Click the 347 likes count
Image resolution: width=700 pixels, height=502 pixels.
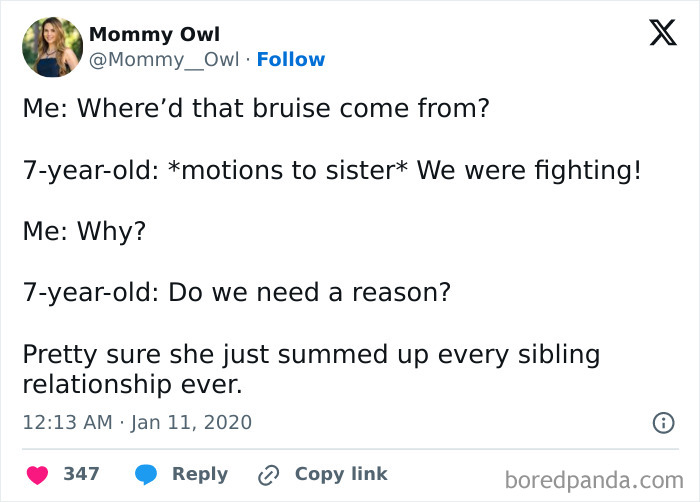(x=81, y=474)
